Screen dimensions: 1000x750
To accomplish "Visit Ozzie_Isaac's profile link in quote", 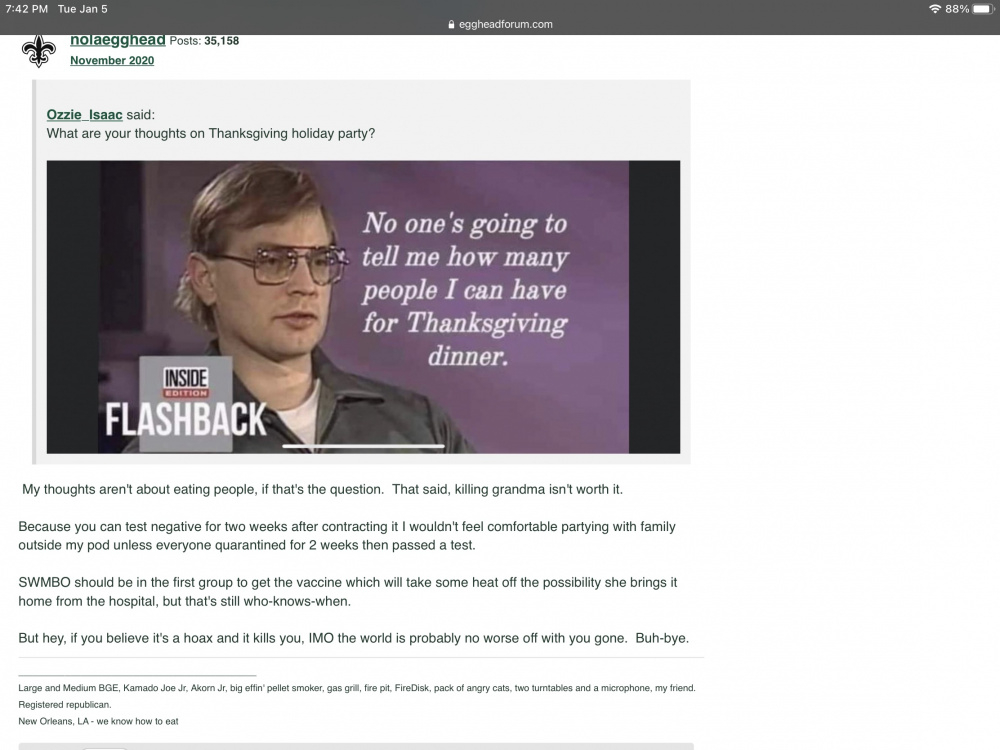I will pyautogui.click(x=84, y=115).
